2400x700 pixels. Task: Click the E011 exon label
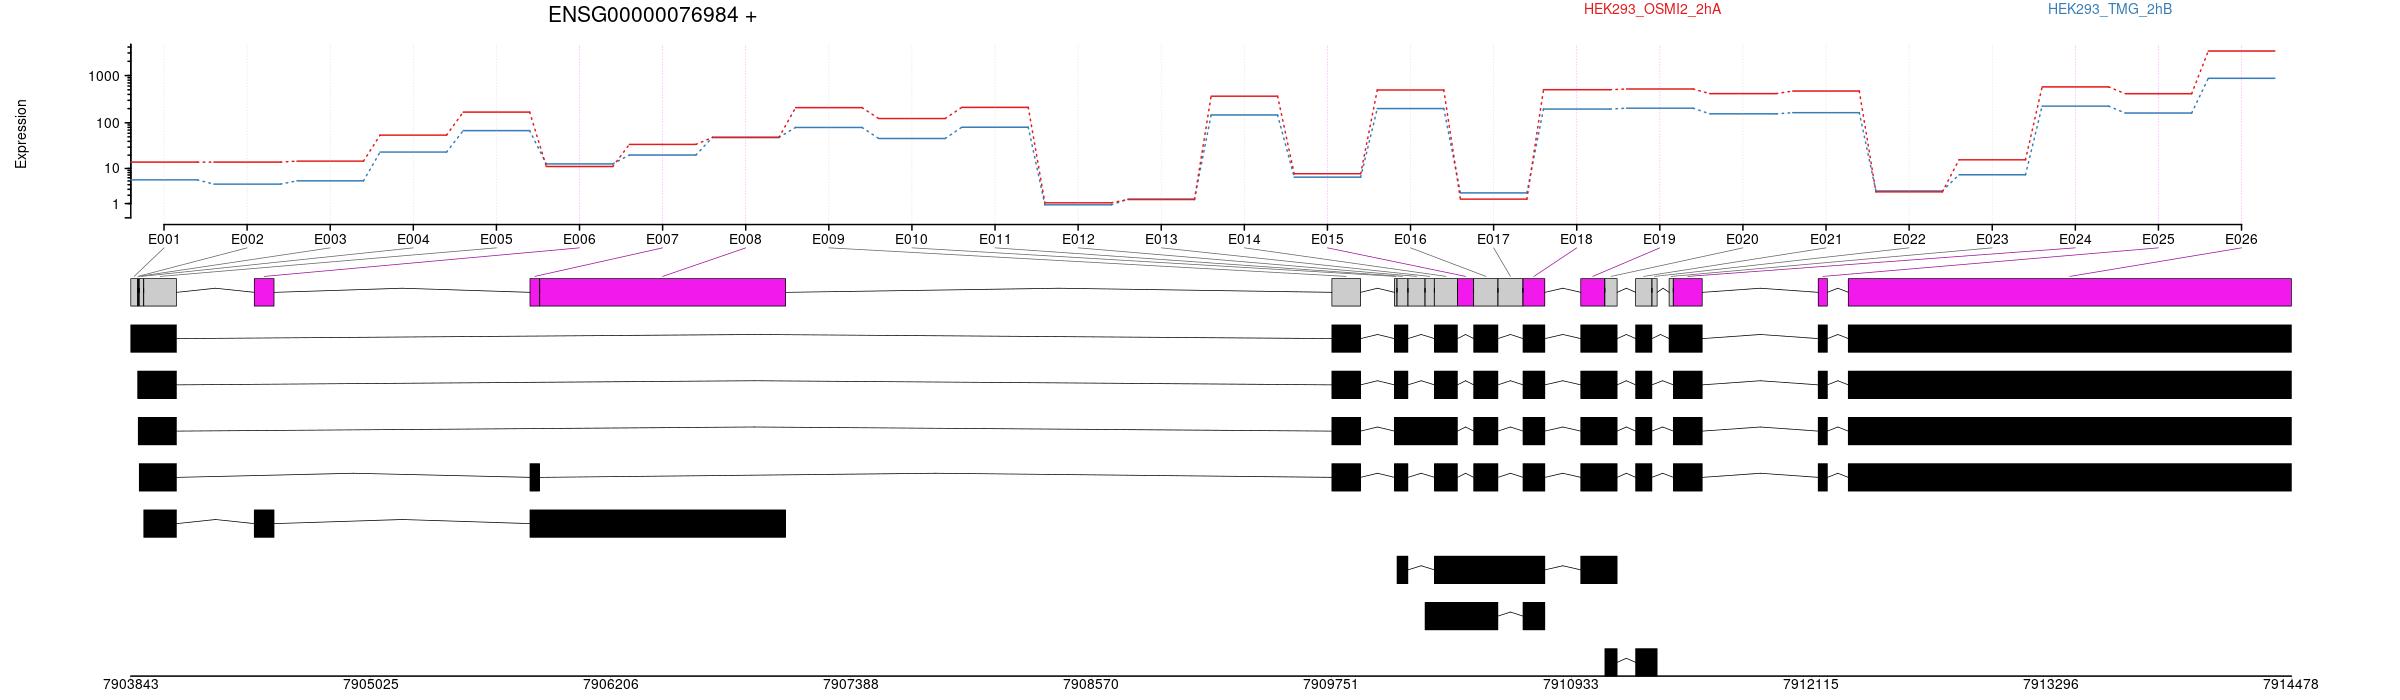pos(994,239)
